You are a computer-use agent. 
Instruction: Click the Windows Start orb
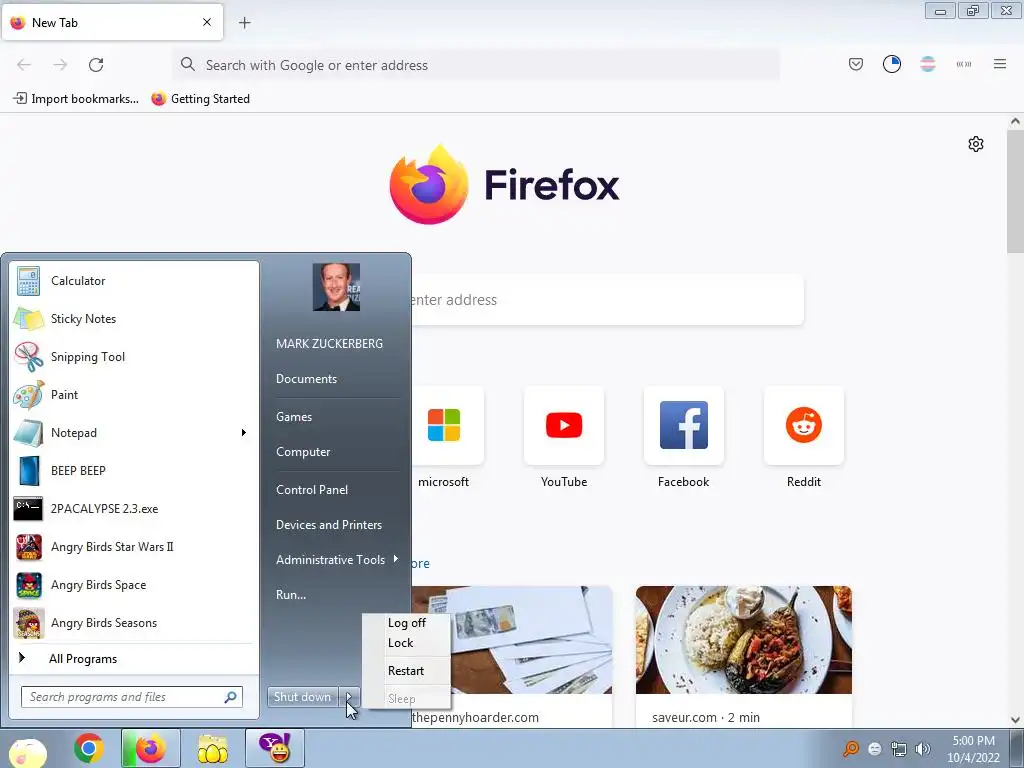click(x=27, y=751)
